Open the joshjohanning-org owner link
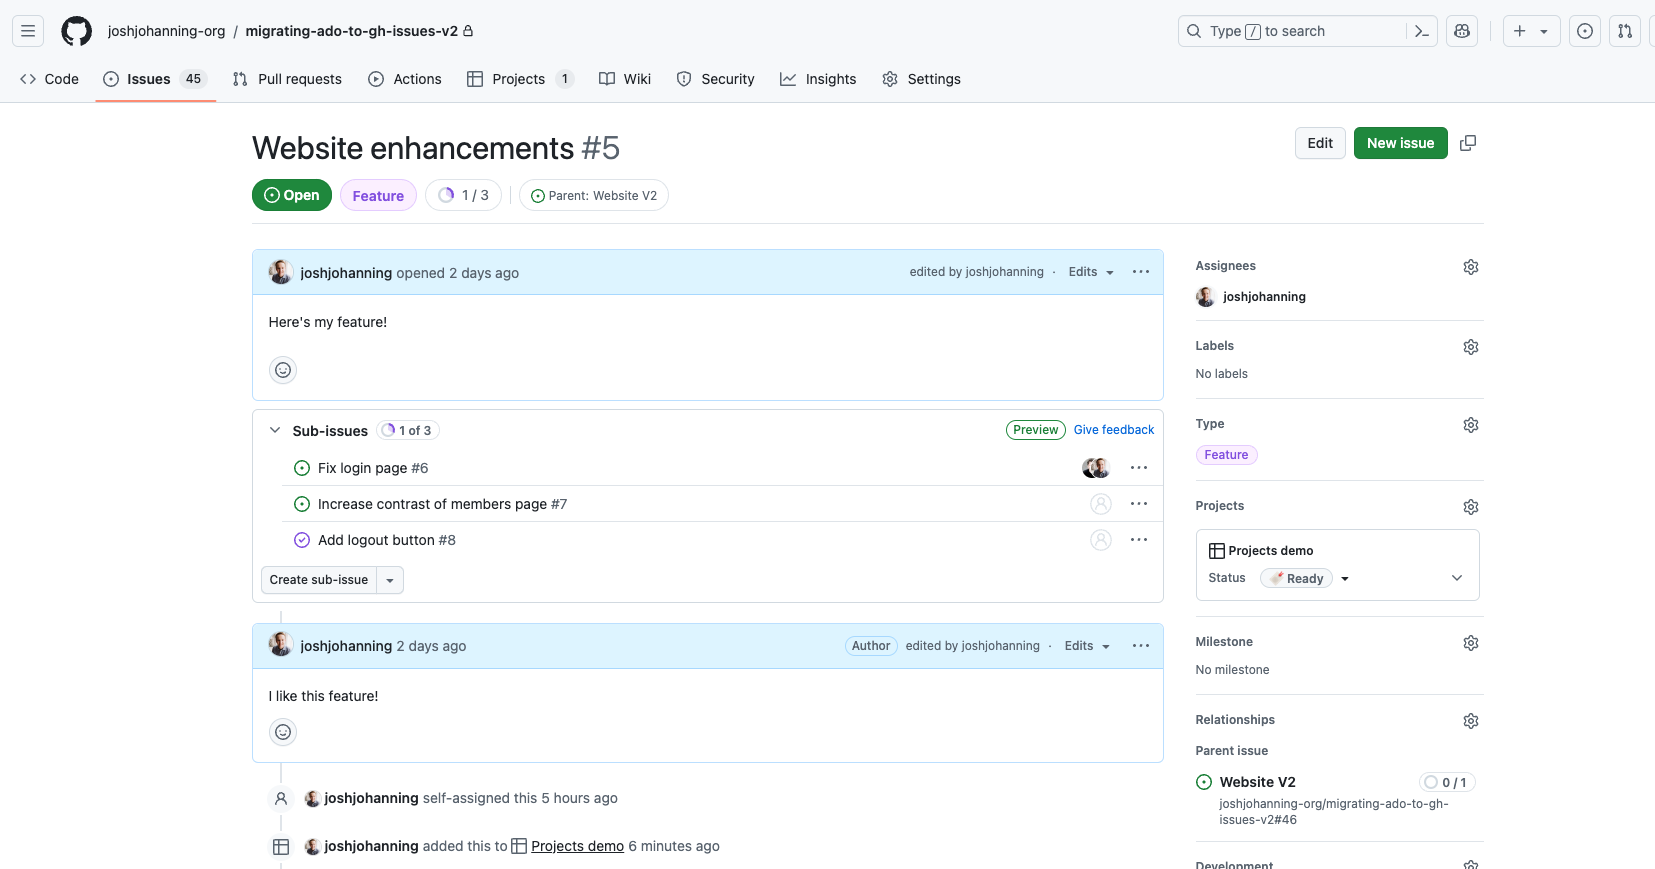 [167, 31]
